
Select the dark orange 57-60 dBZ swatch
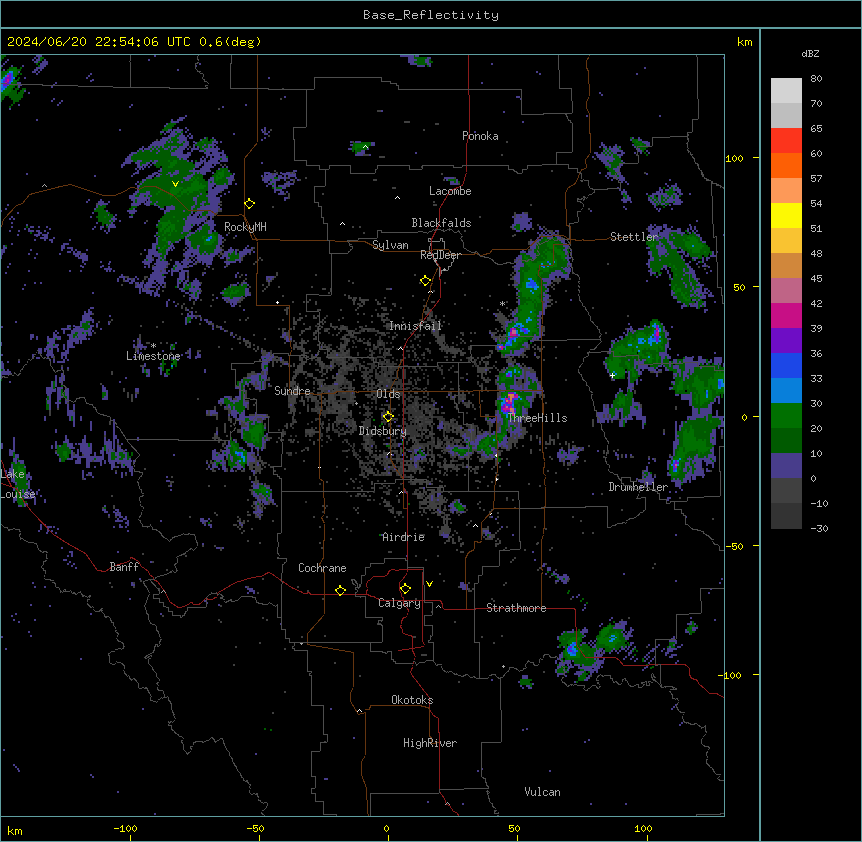786,165
